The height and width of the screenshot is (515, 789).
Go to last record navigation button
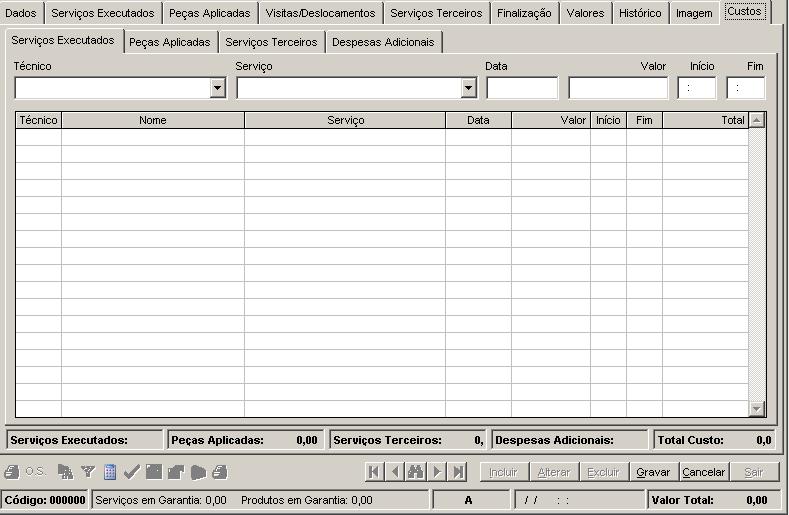click(458, 472)
